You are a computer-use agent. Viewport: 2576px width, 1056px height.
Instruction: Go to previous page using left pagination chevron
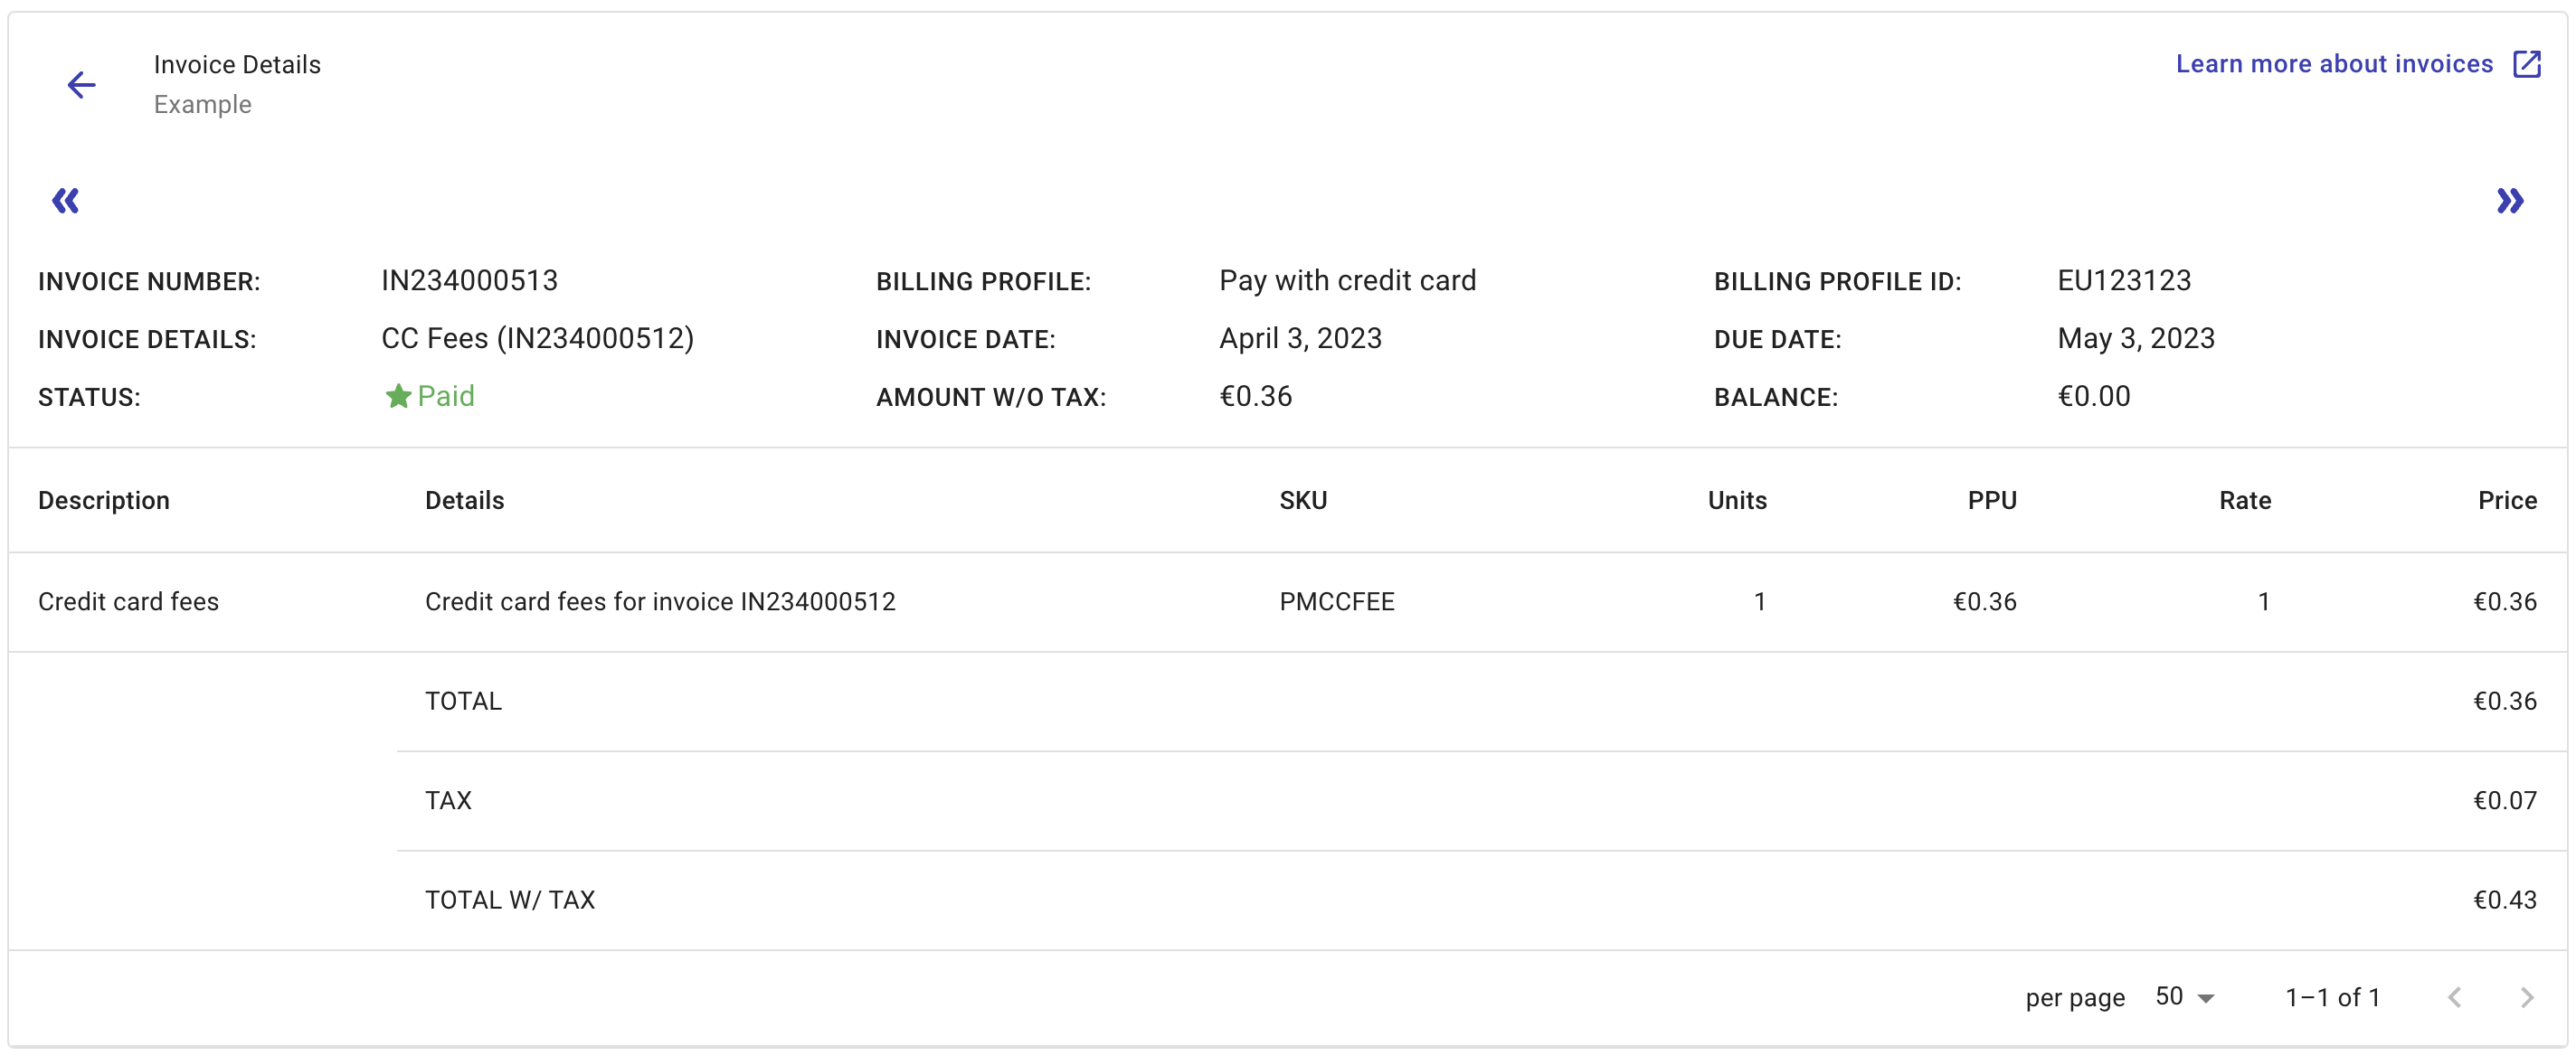tap(2457, 997)
